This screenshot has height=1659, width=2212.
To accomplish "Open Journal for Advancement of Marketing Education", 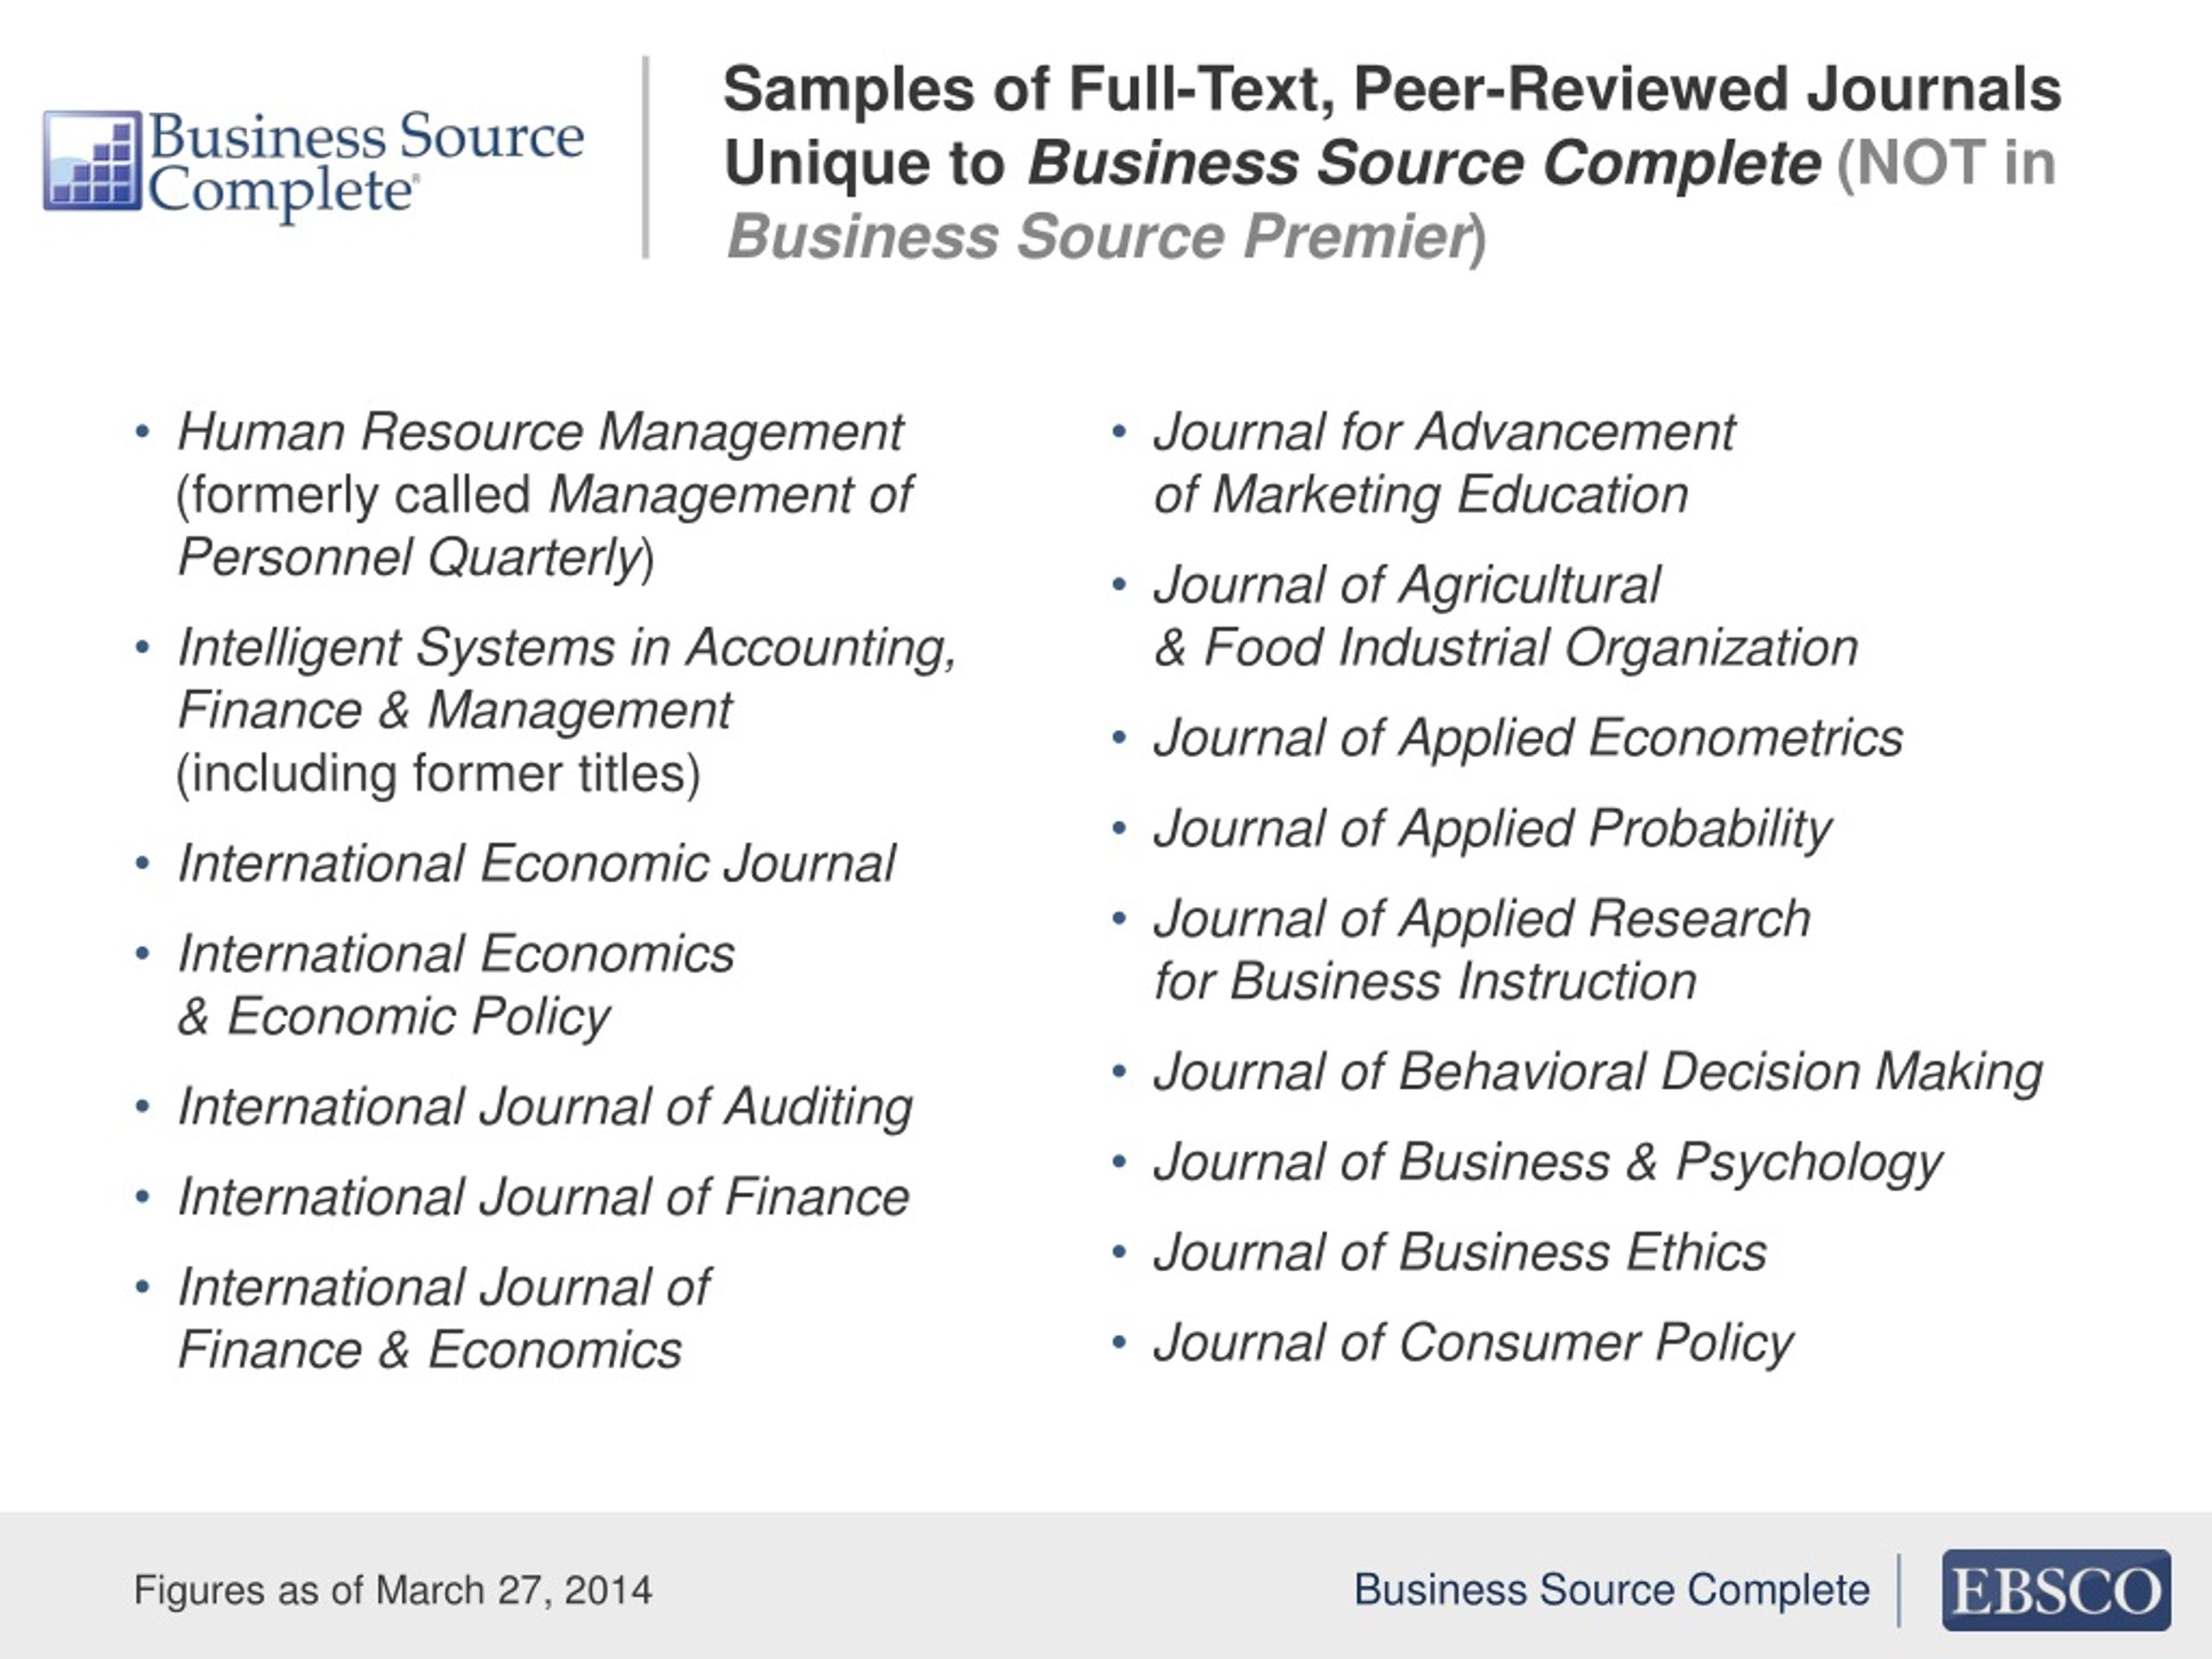I will pos(1443,463).
